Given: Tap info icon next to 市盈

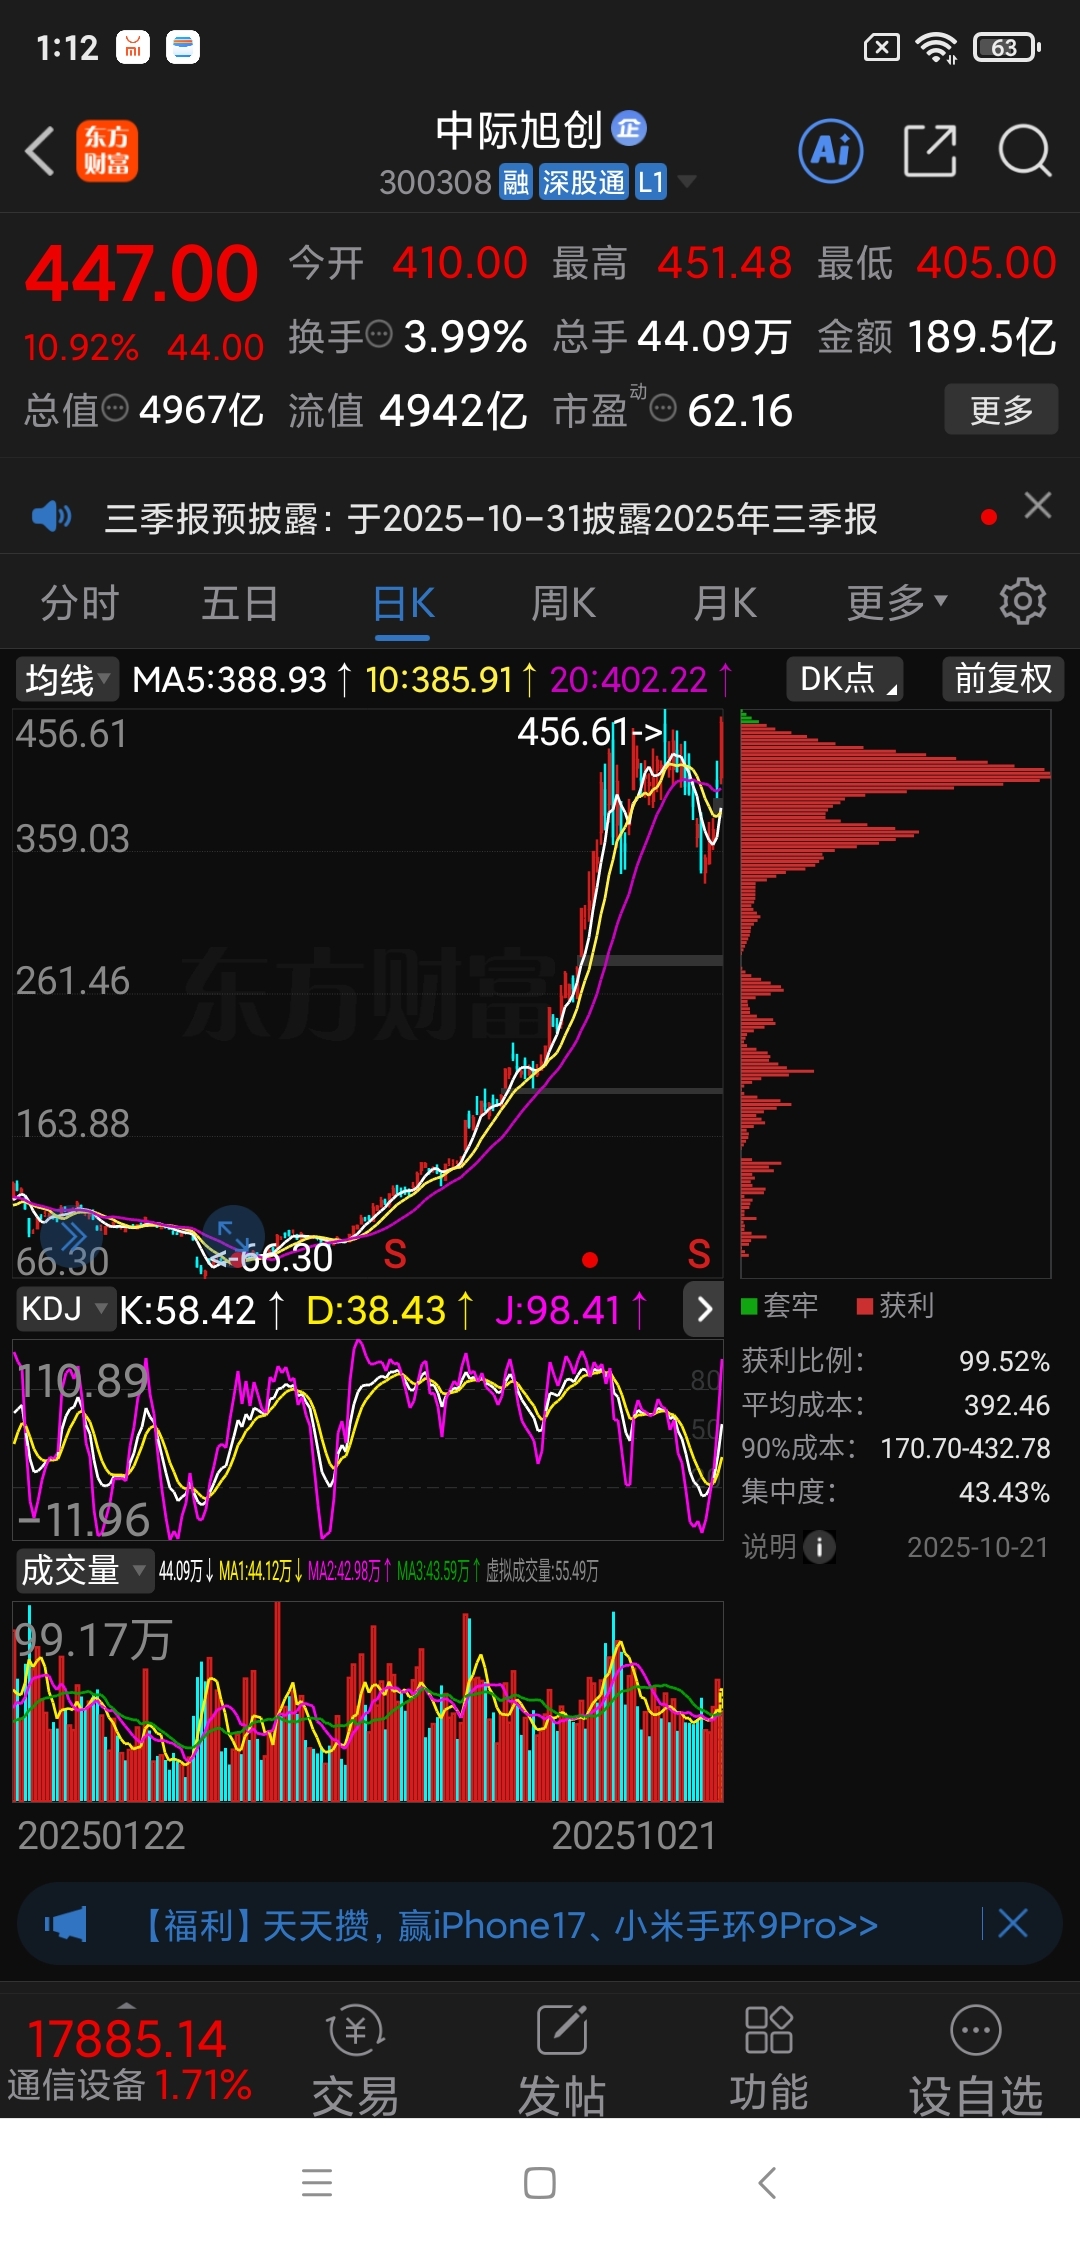Looking at the screenshot, I should [x=664, y=407].
